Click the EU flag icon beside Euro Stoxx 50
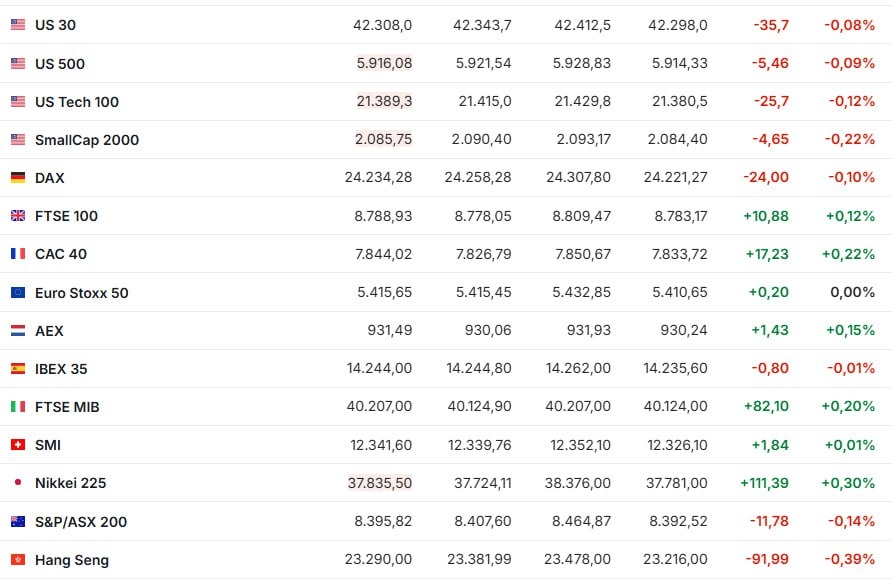This screenshot has height=579, width=892. pyautogui.click(x=18, y=292)
